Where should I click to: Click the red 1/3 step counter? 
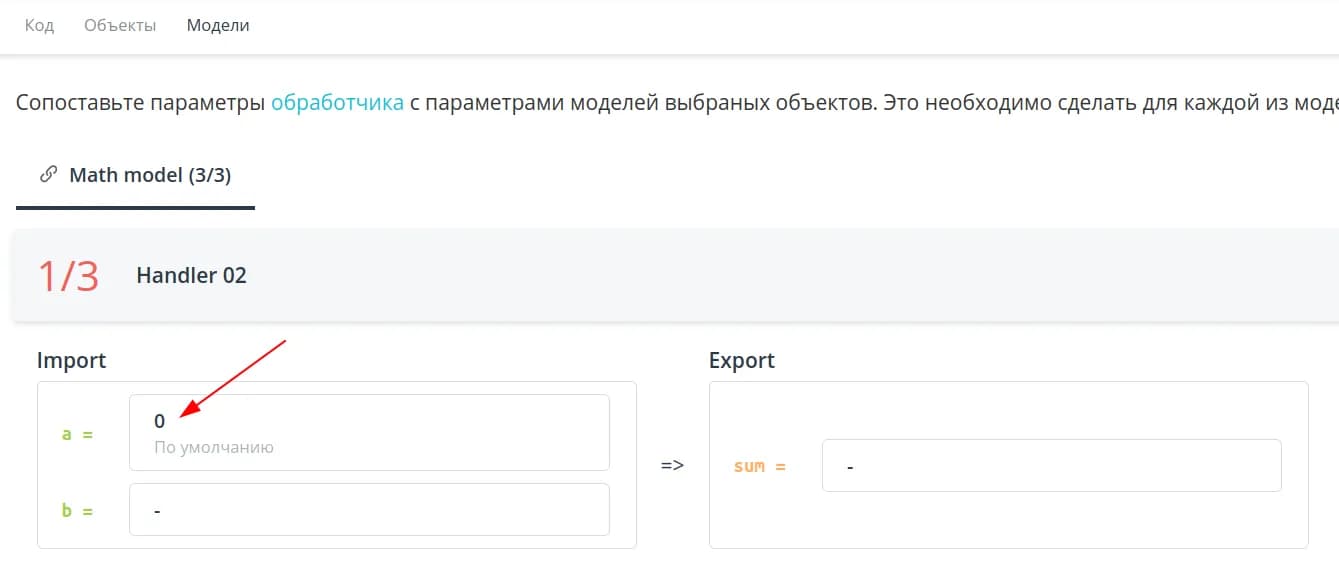68,276
